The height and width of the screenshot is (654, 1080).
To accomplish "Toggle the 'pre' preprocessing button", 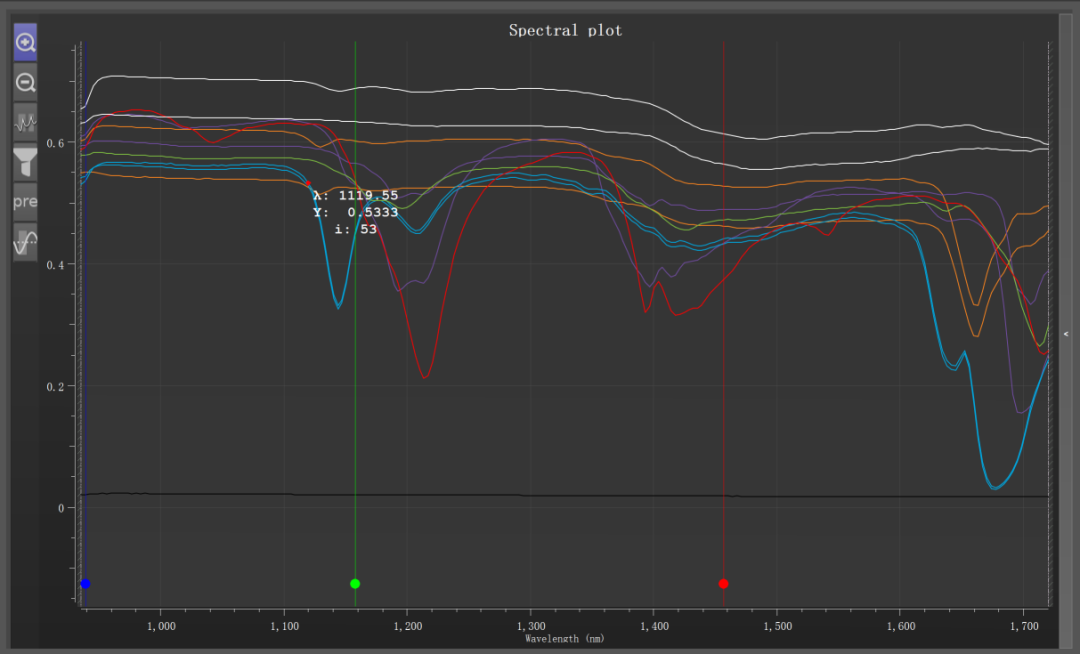I will (x=25, y=202).
